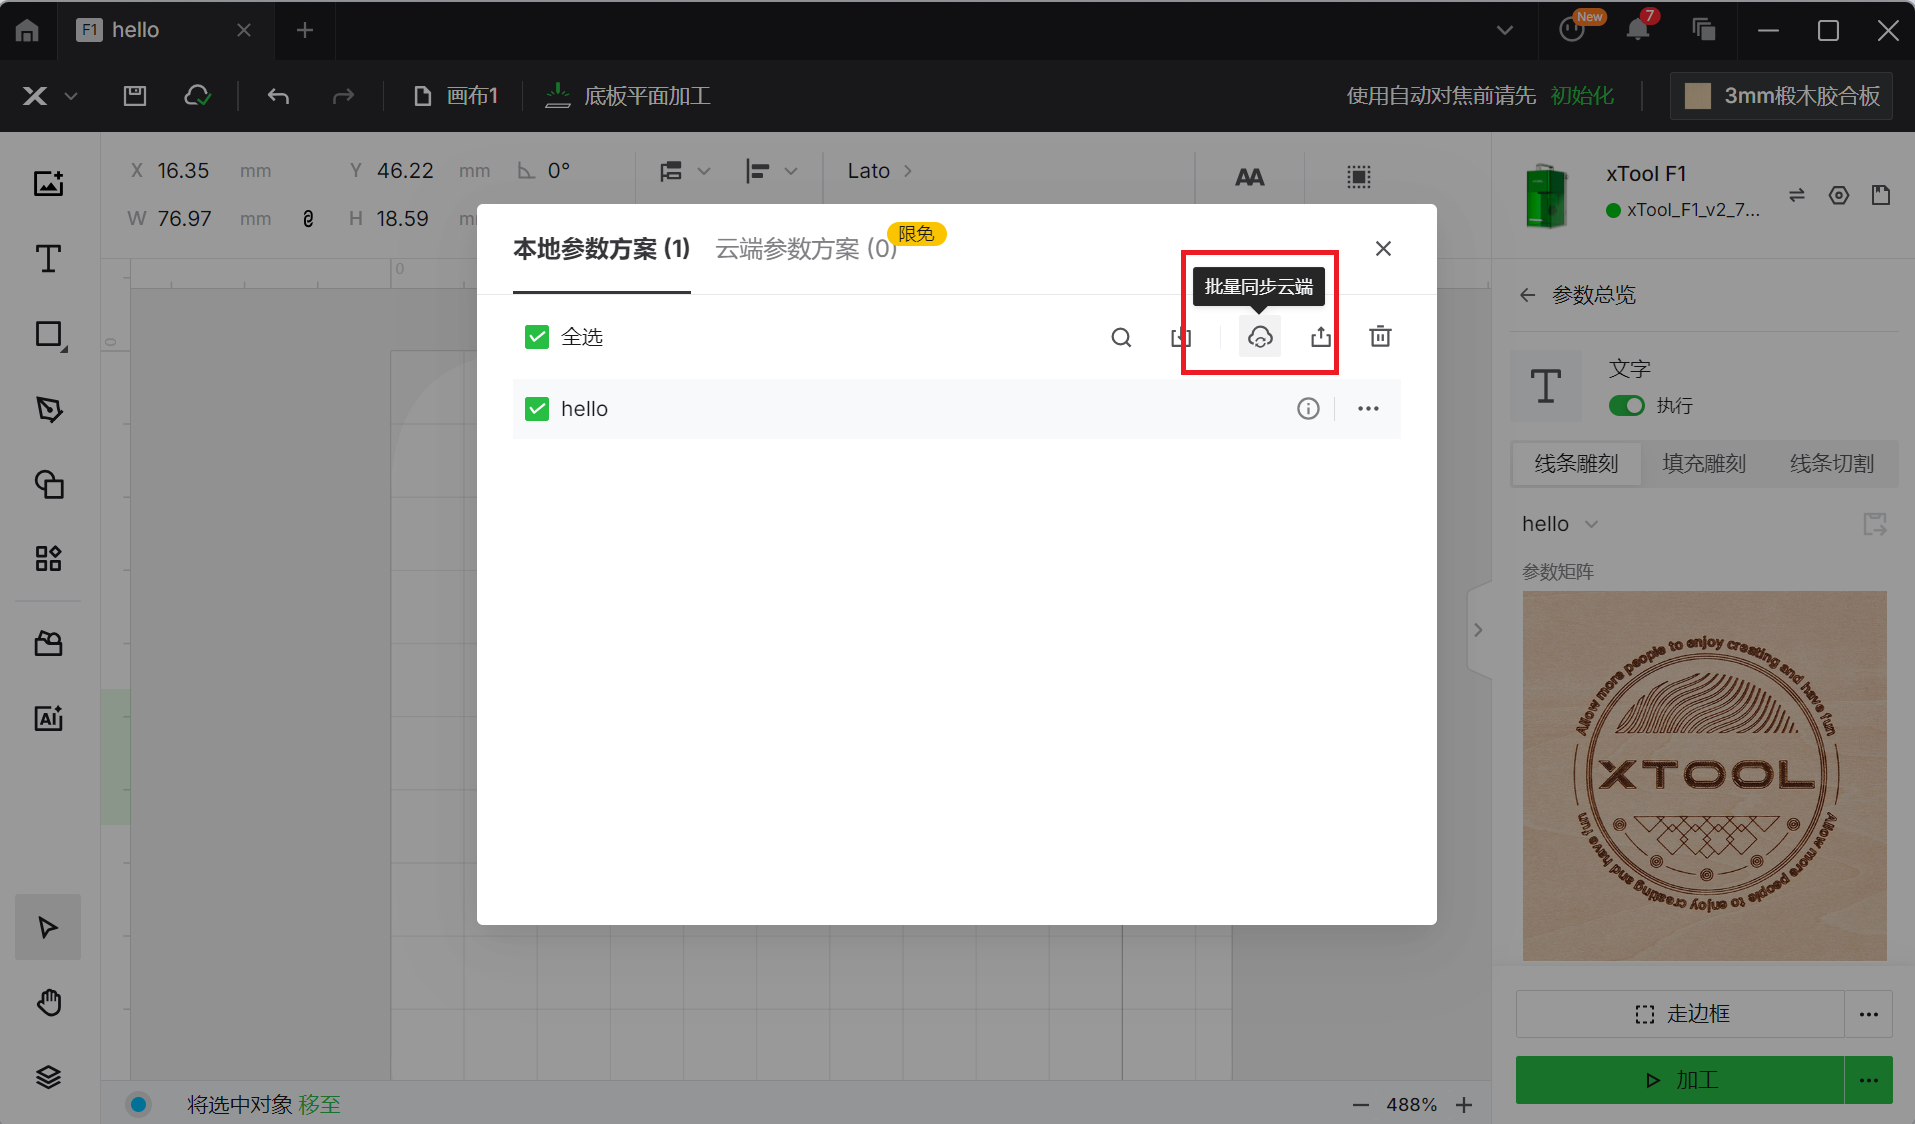Click the 走边框 framing button
This screenshot has height=1124, width=1915.
[1680, 1014]
